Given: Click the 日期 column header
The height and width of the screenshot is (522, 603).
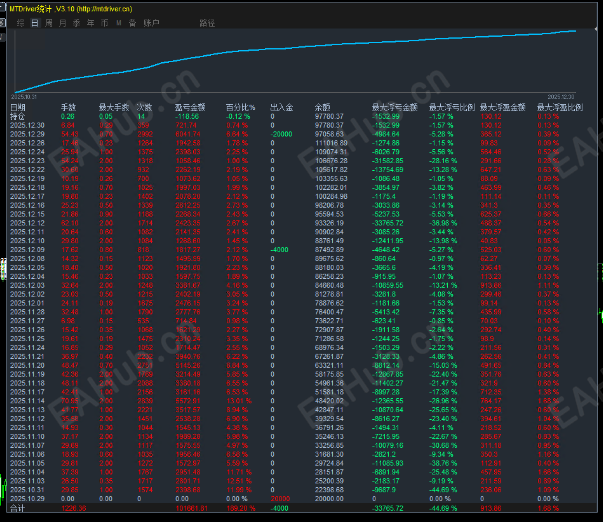Looking at the screenshot, I should tap(18, 107).
